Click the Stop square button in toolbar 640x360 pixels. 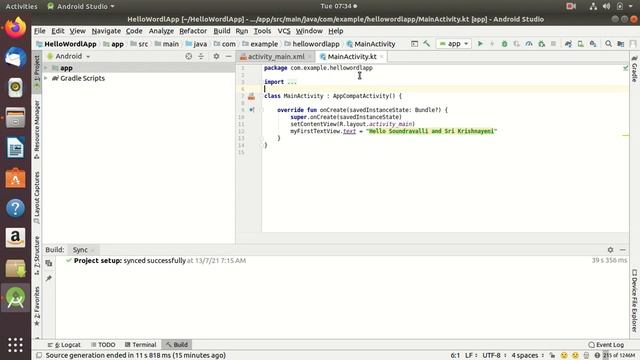point(553,44)
